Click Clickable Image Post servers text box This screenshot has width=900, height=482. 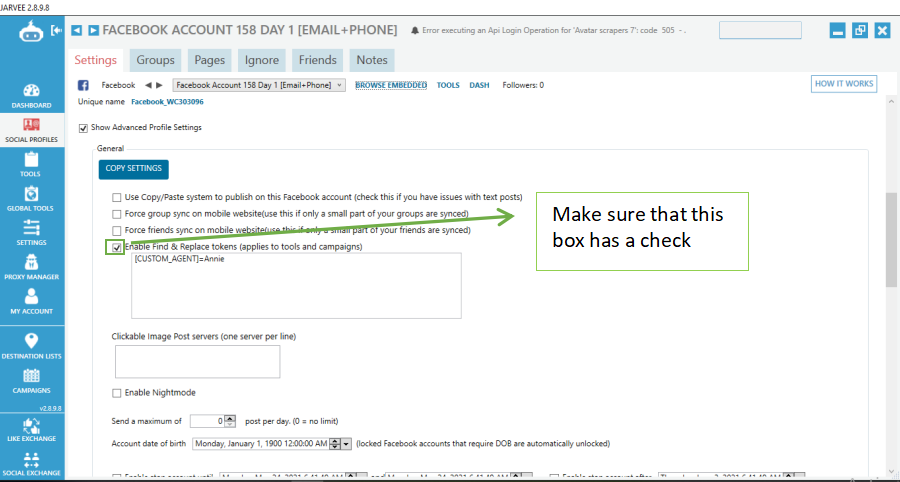pos(197,362)
